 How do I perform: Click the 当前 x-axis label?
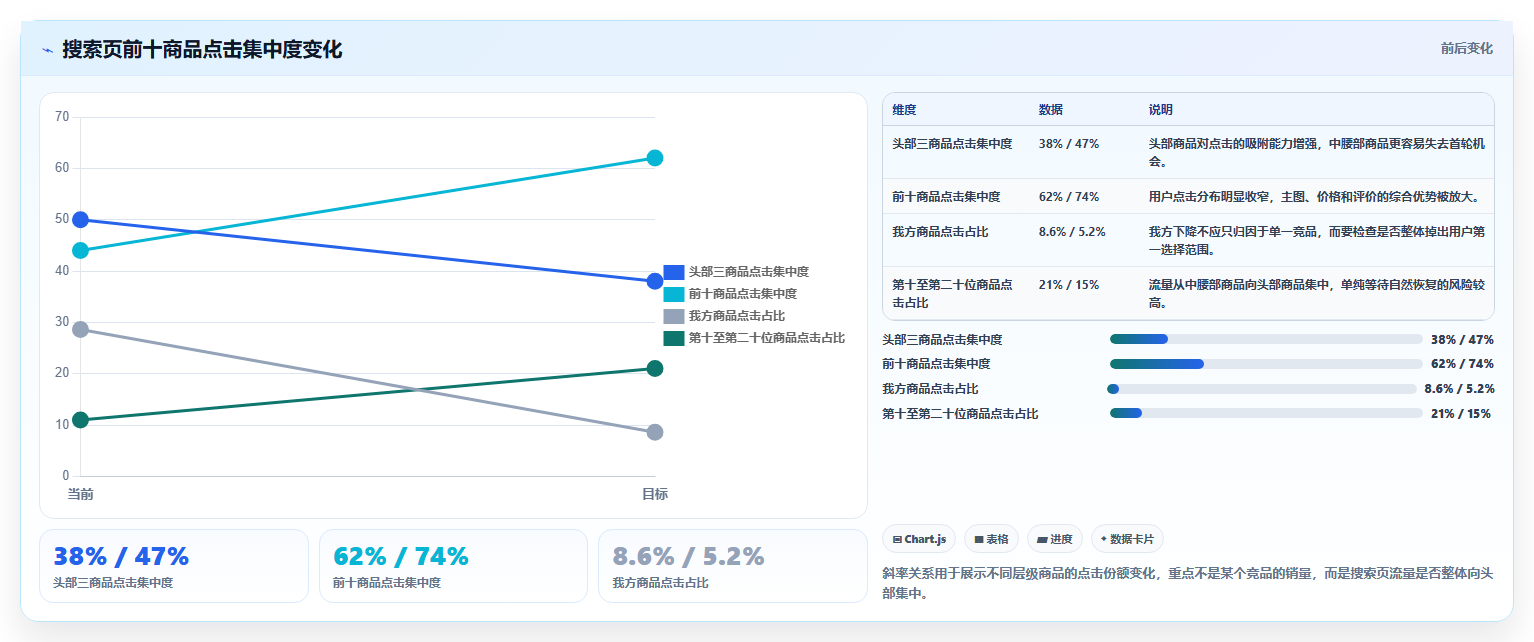[81, 494]
